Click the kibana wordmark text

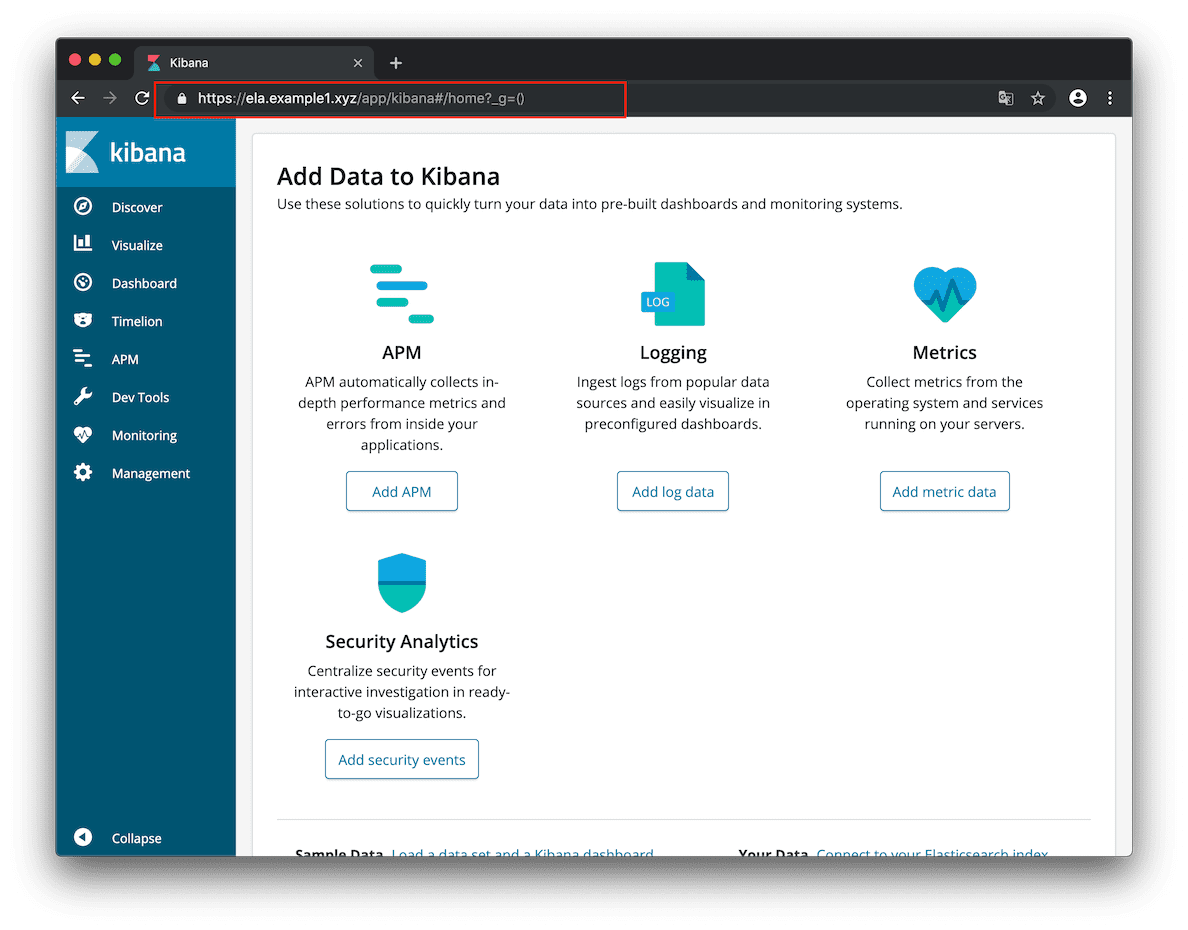tap(148, 152)
